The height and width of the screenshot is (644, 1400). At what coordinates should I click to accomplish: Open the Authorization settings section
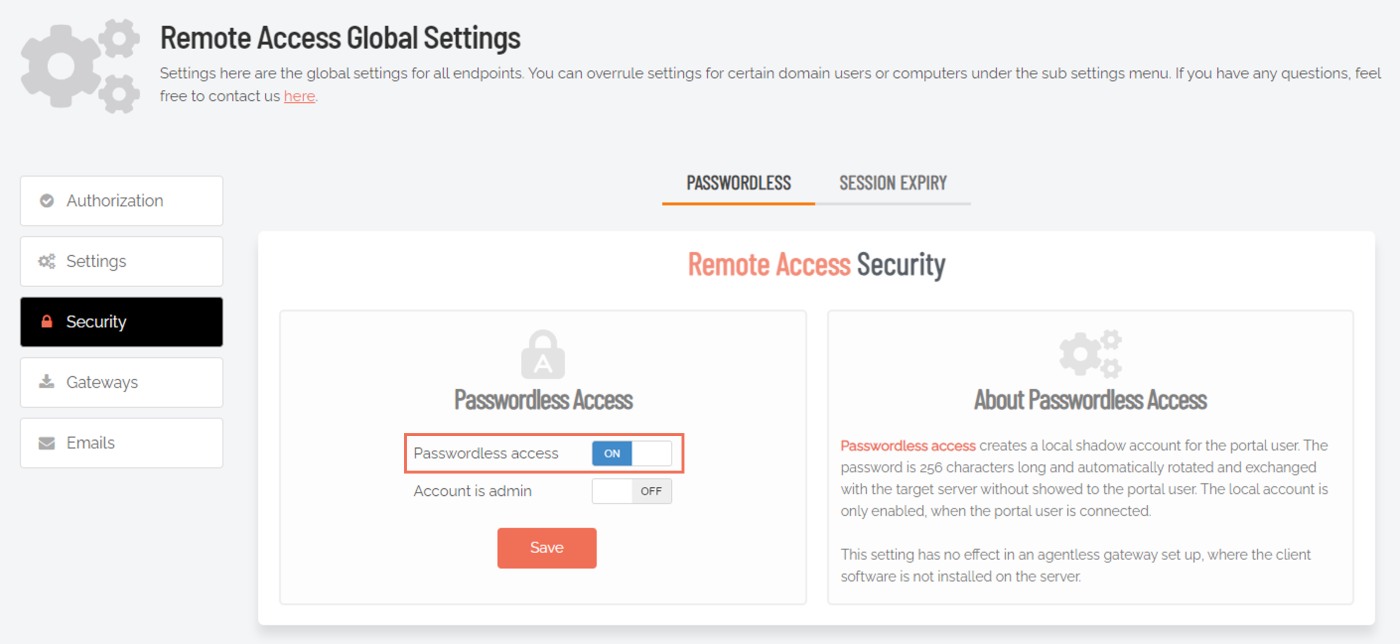tap(121, 201)
